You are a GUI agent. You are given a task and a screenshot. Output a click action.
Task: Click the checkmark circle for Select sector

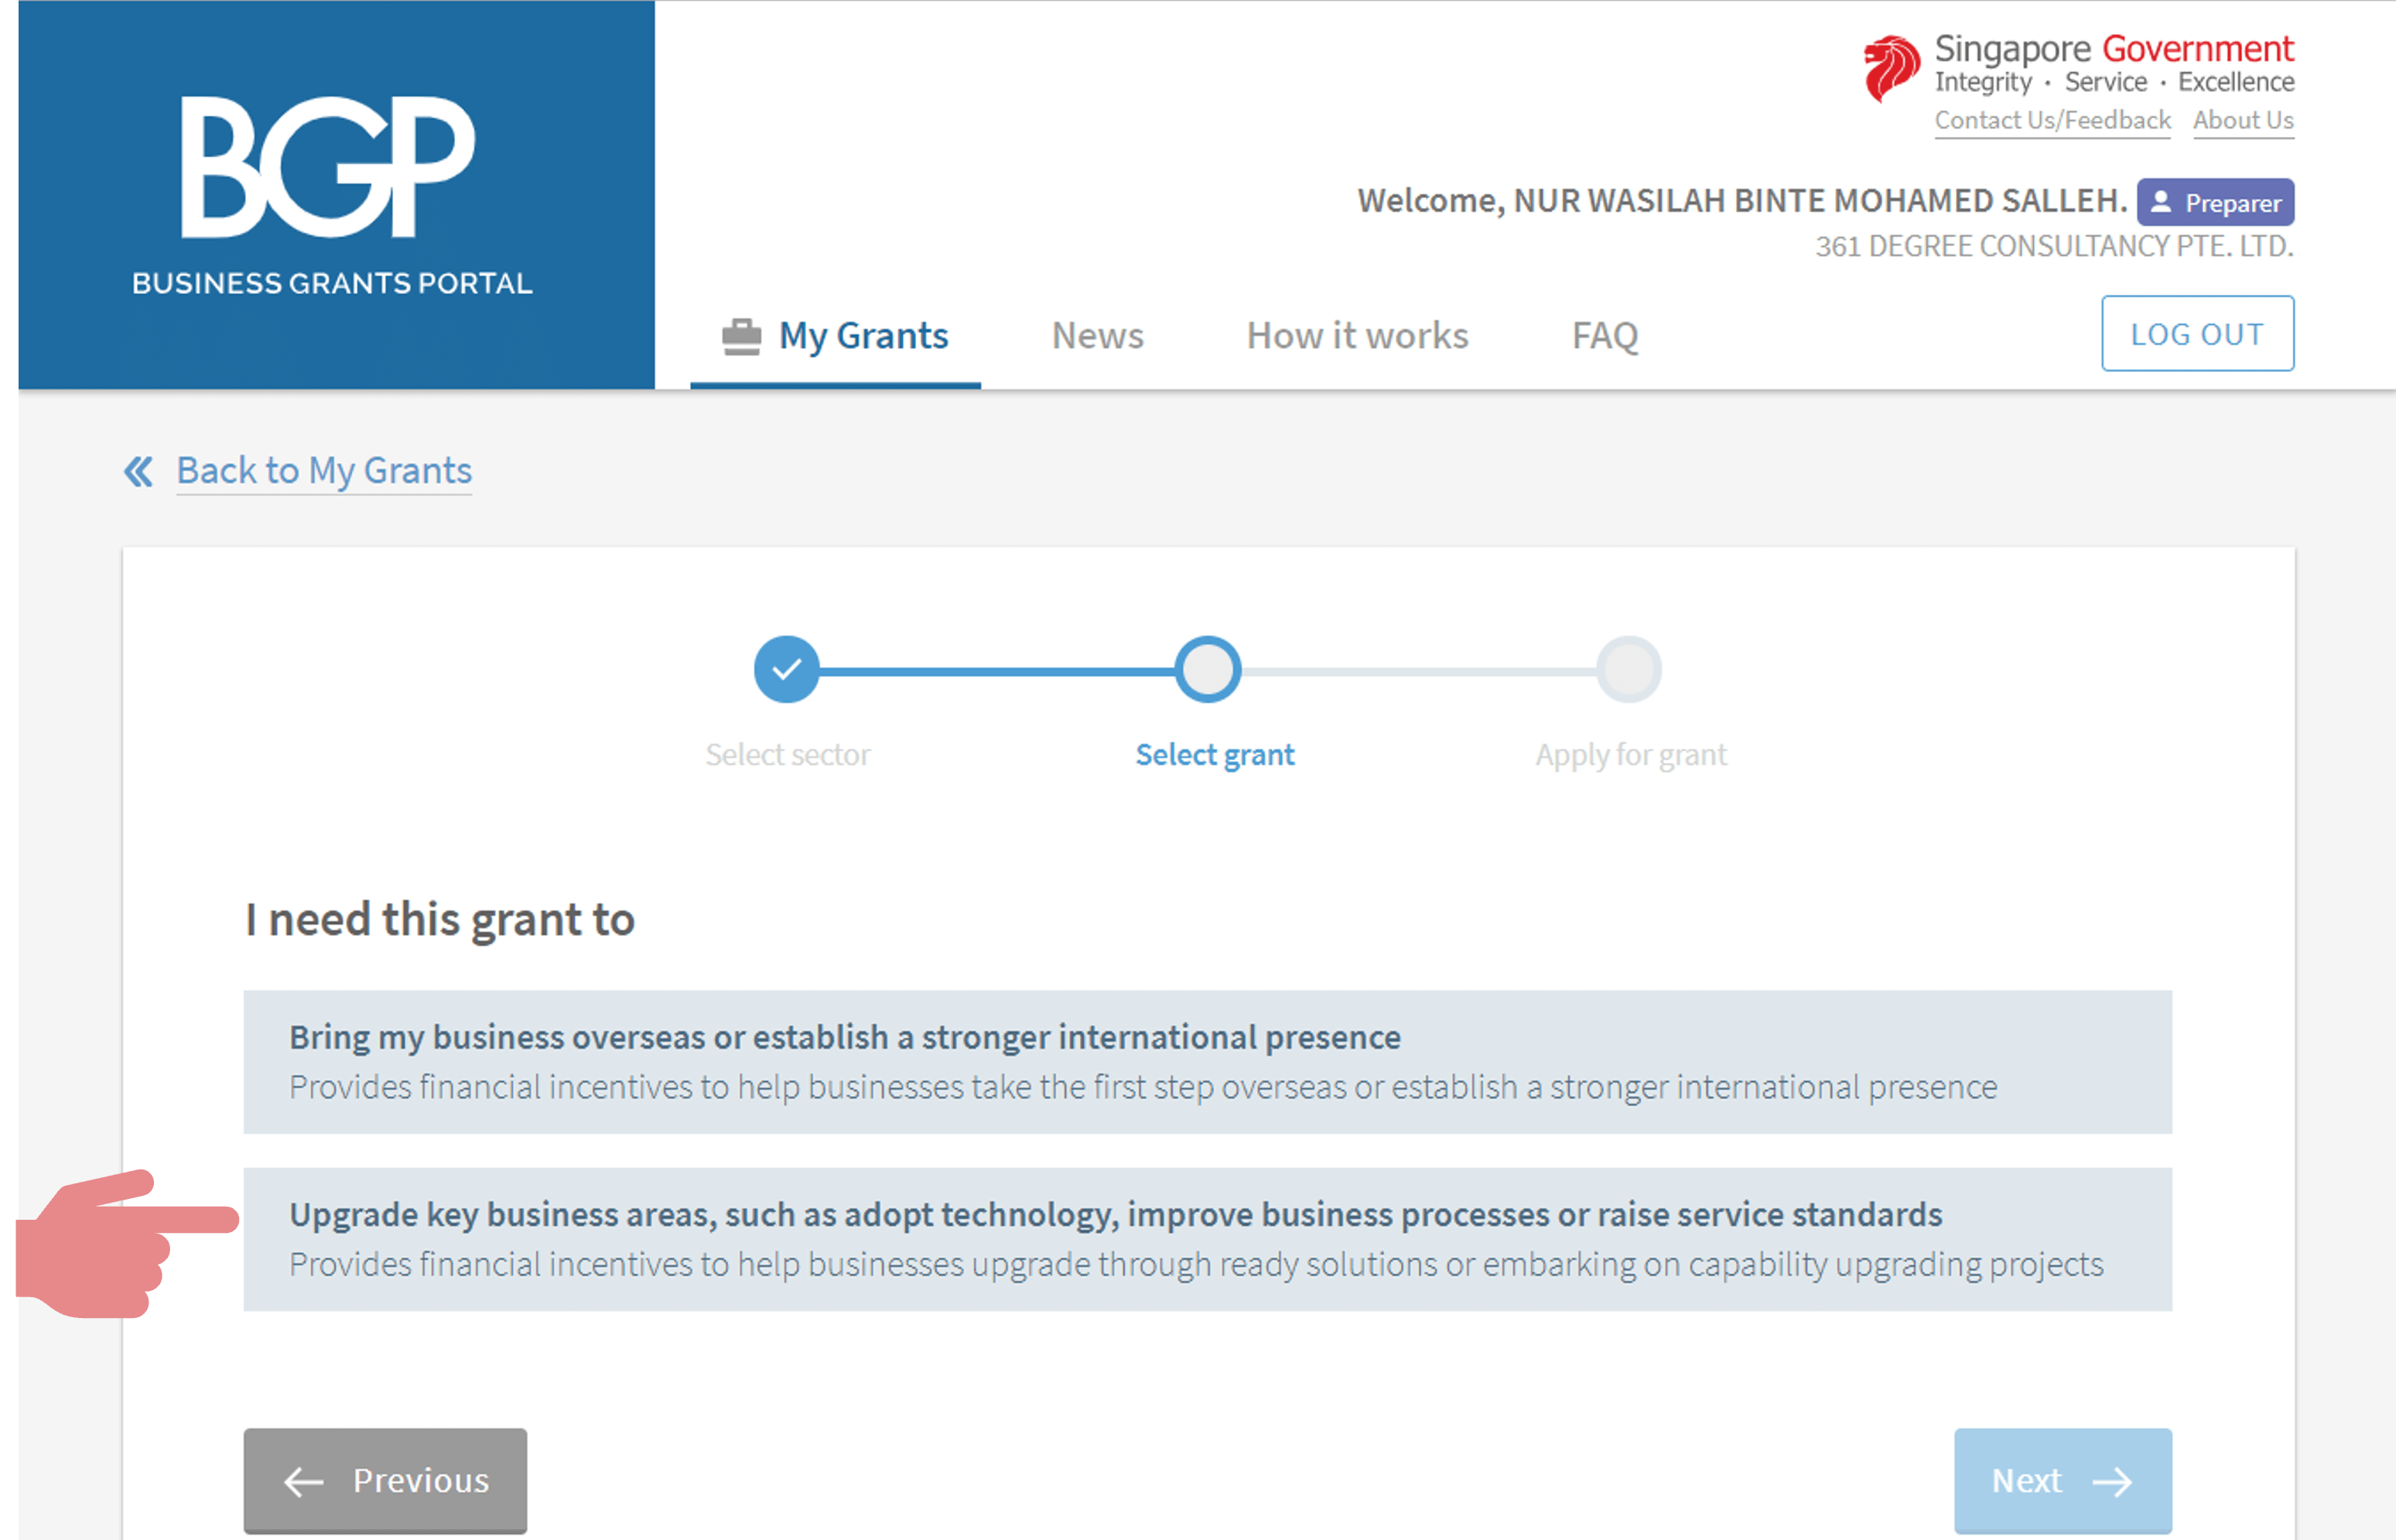pos(786,670)
